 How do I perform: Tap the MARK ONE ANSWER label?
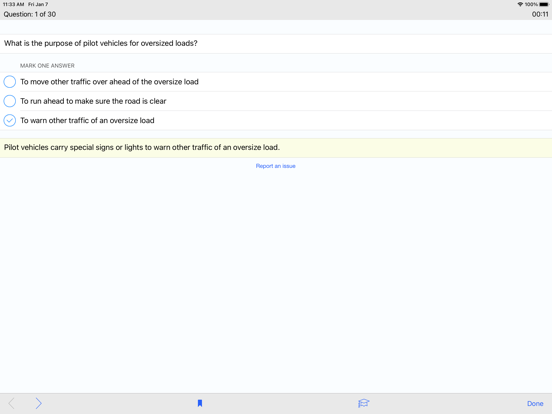click(x=47, y=65)
